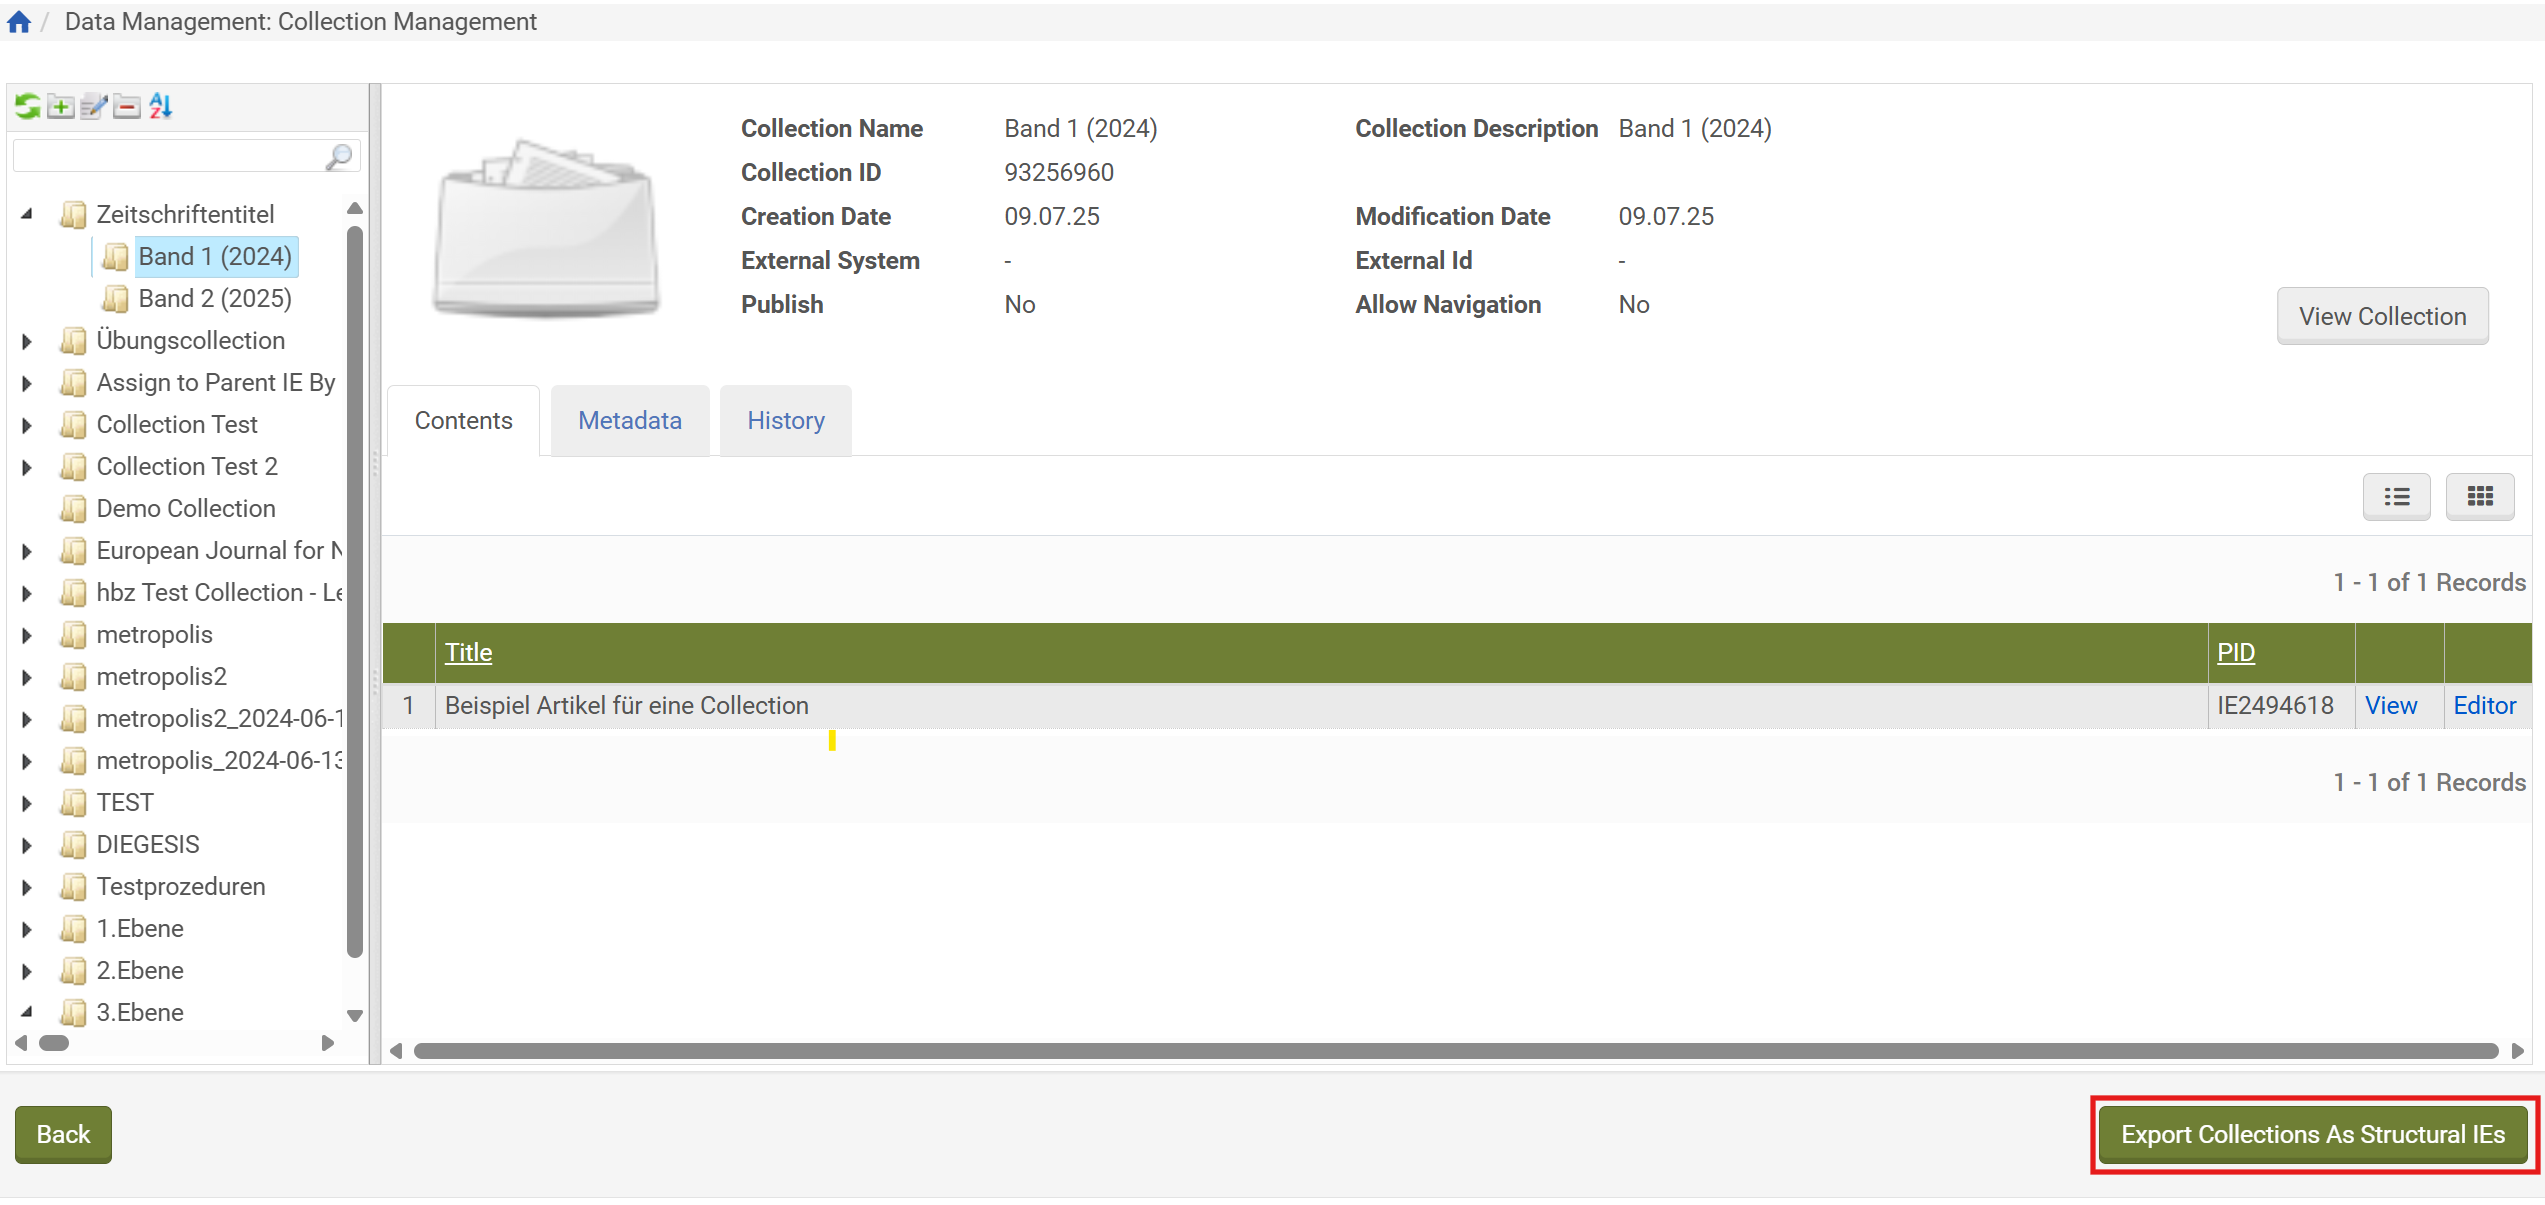The height and width of the screenshot is (1205, 2545).
Task: Collapse the Zeitschriftentitel tree node
Action: [26, 213]
